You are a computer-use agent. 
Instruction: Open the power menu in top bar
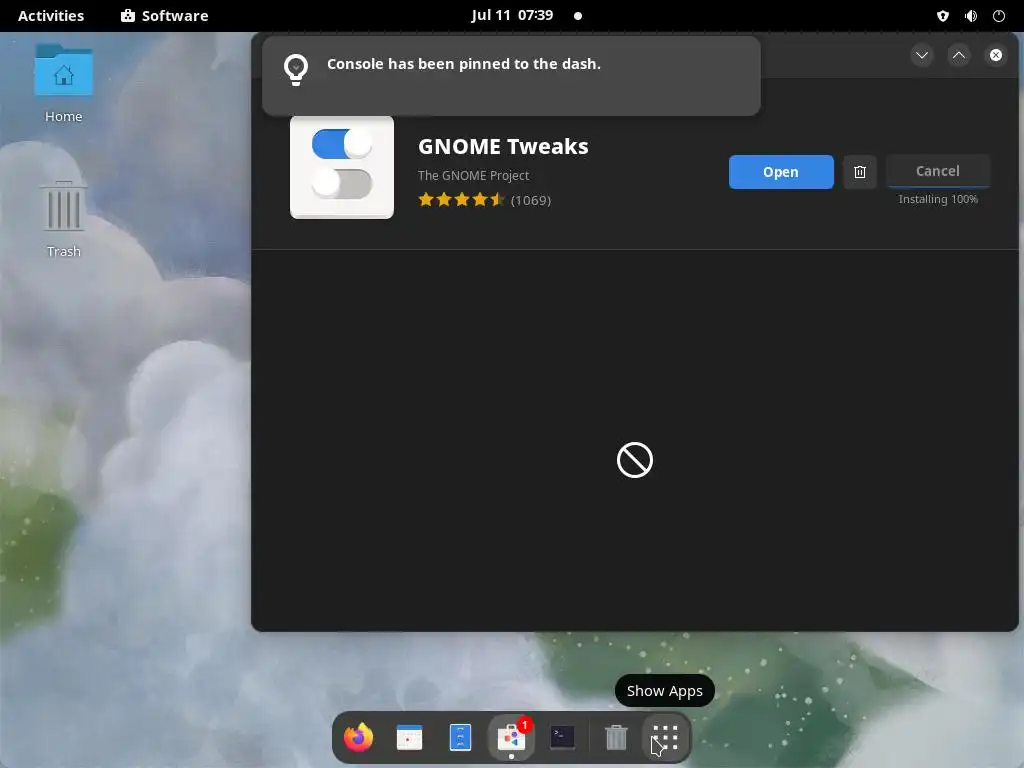[x=999, y=16]
